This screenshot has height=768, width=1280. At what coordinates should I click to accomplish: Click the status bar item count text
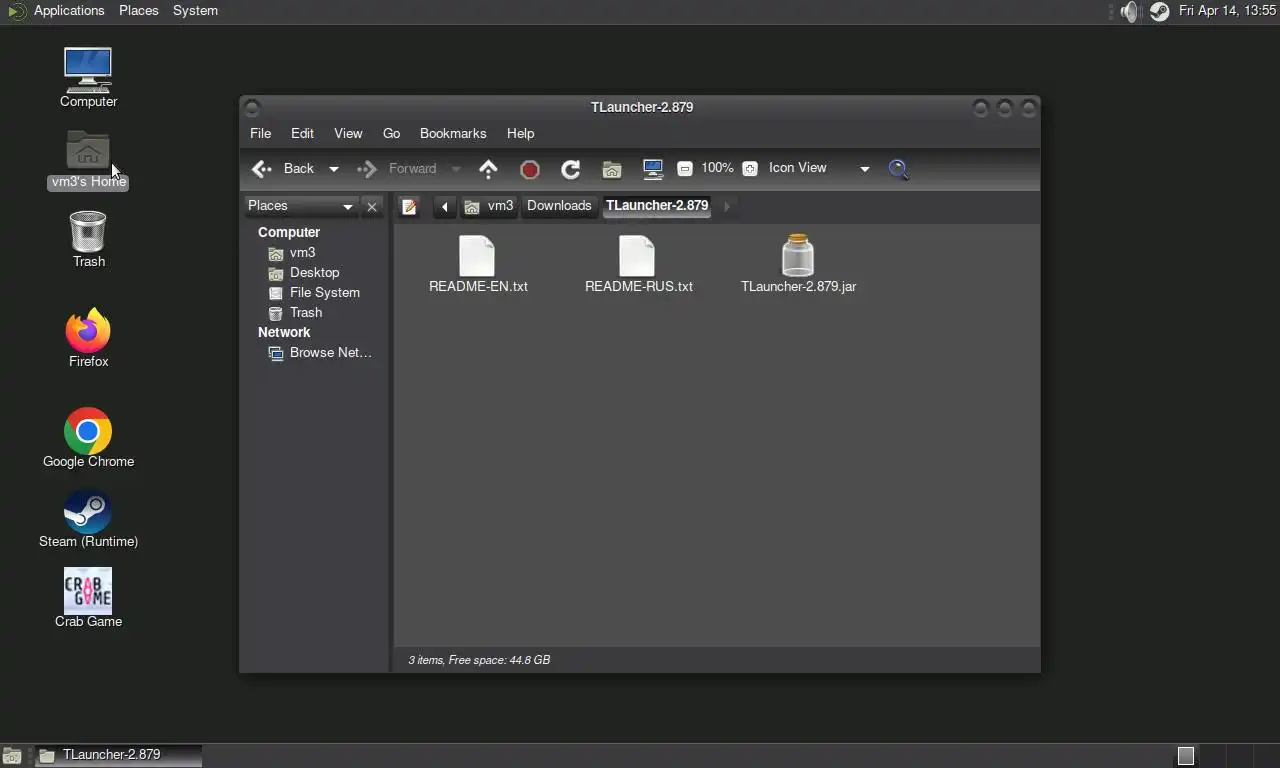pos(479,660)
